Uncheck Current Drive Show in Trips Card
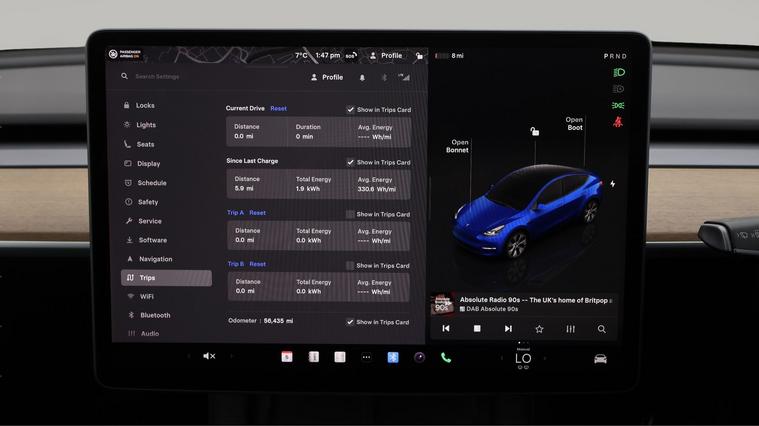 [x=351, y=110]
